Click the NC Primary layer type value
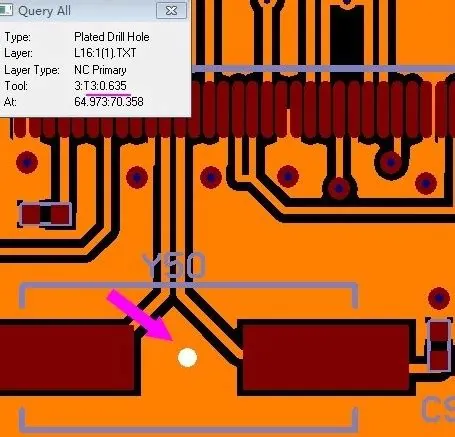This screenshot has width=455, height=437. (x=100, y=70)
